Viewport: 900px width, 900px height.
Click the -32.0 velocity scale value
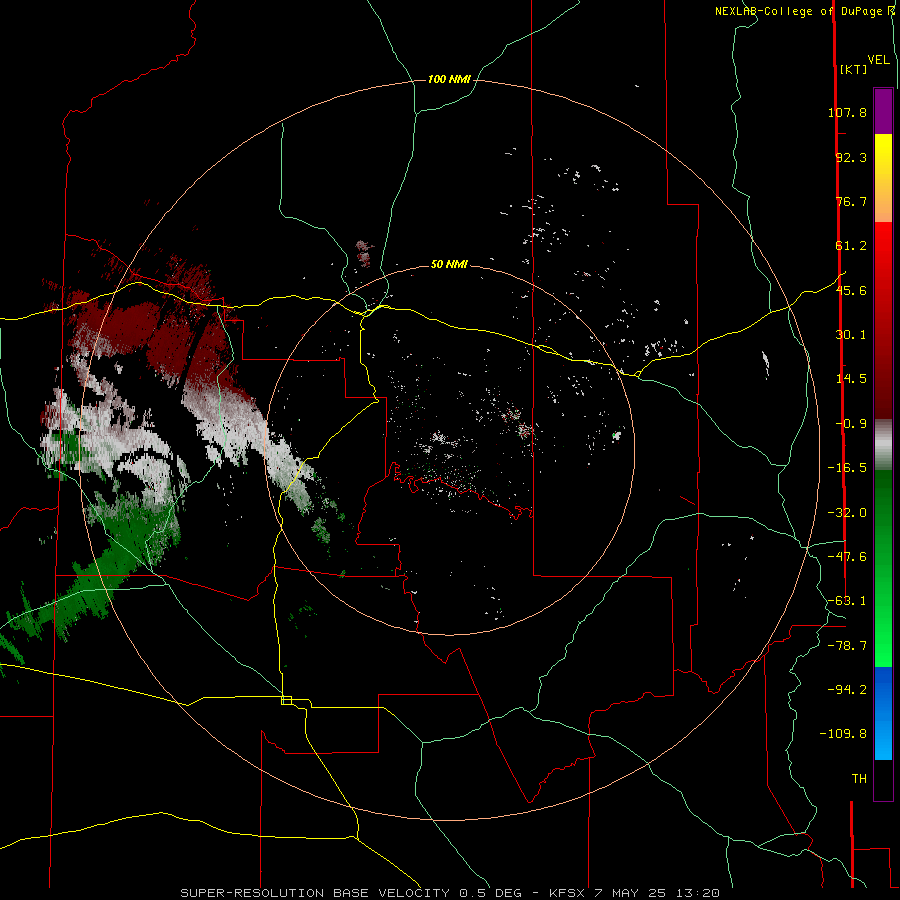[x=847, y=513]
